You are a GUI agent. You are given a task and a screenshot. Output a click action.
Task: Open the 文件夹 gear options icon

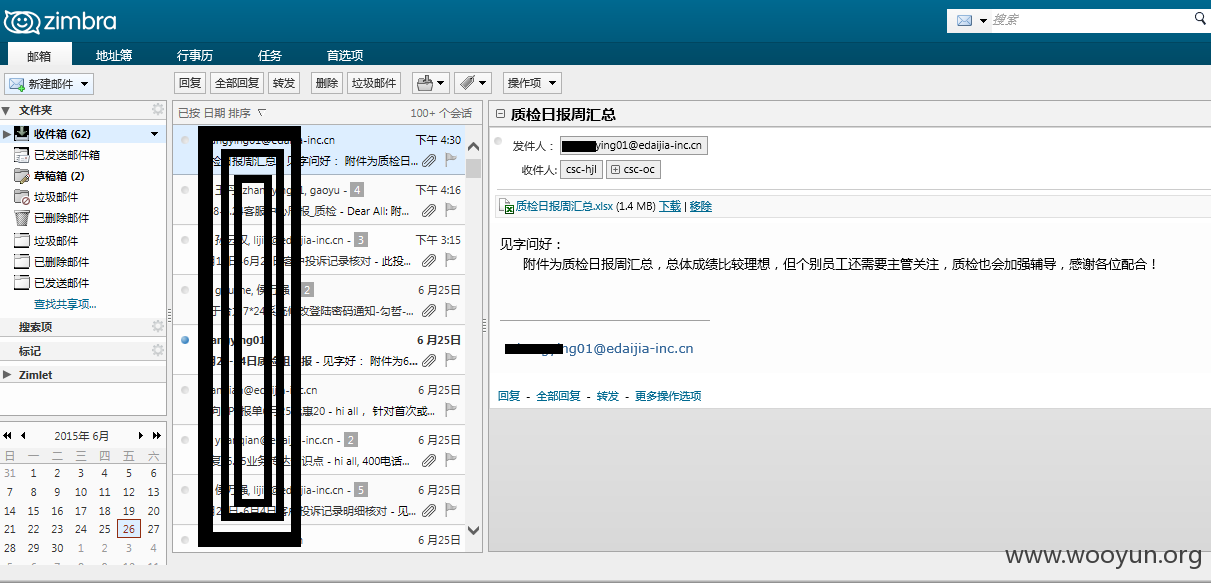tap(157, 109)
